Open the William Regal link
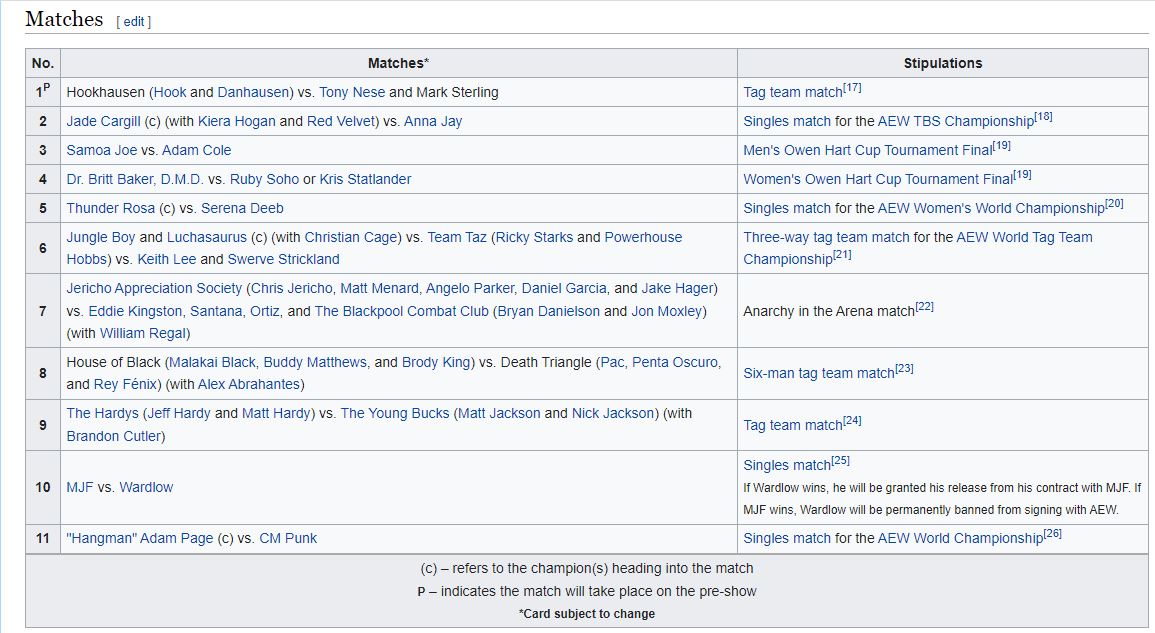This screenshot has width=1155, height=633. click(143, 333)
